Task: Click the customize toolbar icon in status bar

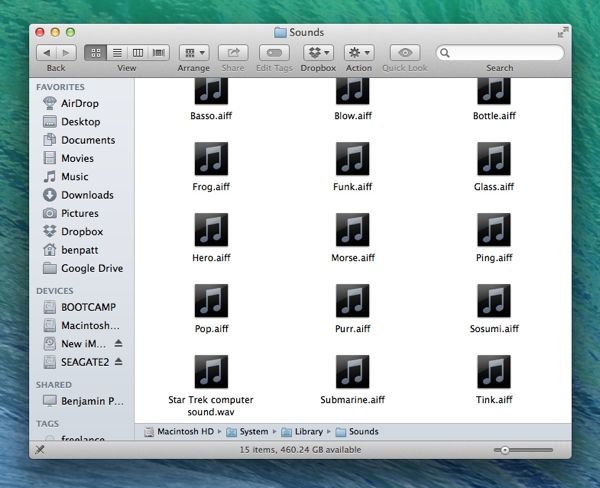Action: pos(40,450)
